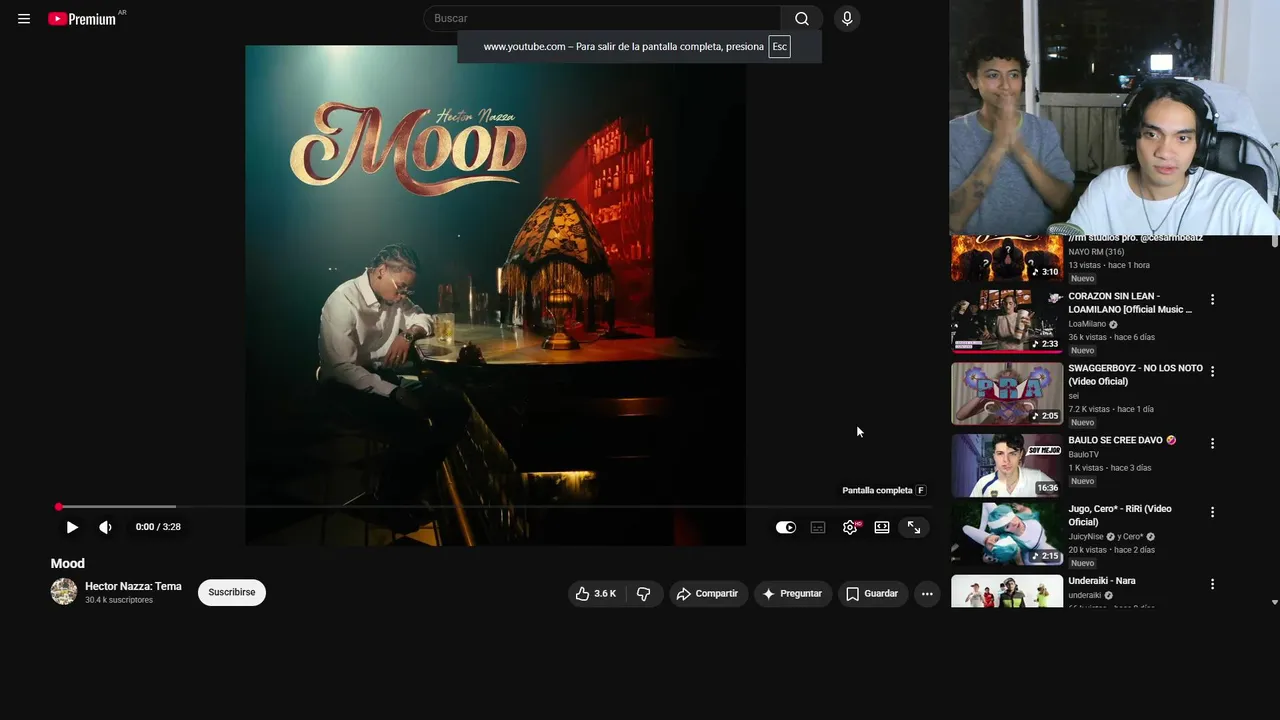Open CORAZON SIN LEAN thumbnail
The height and width of the screenshot is (720, 1280).
[x=1007, y=321]
